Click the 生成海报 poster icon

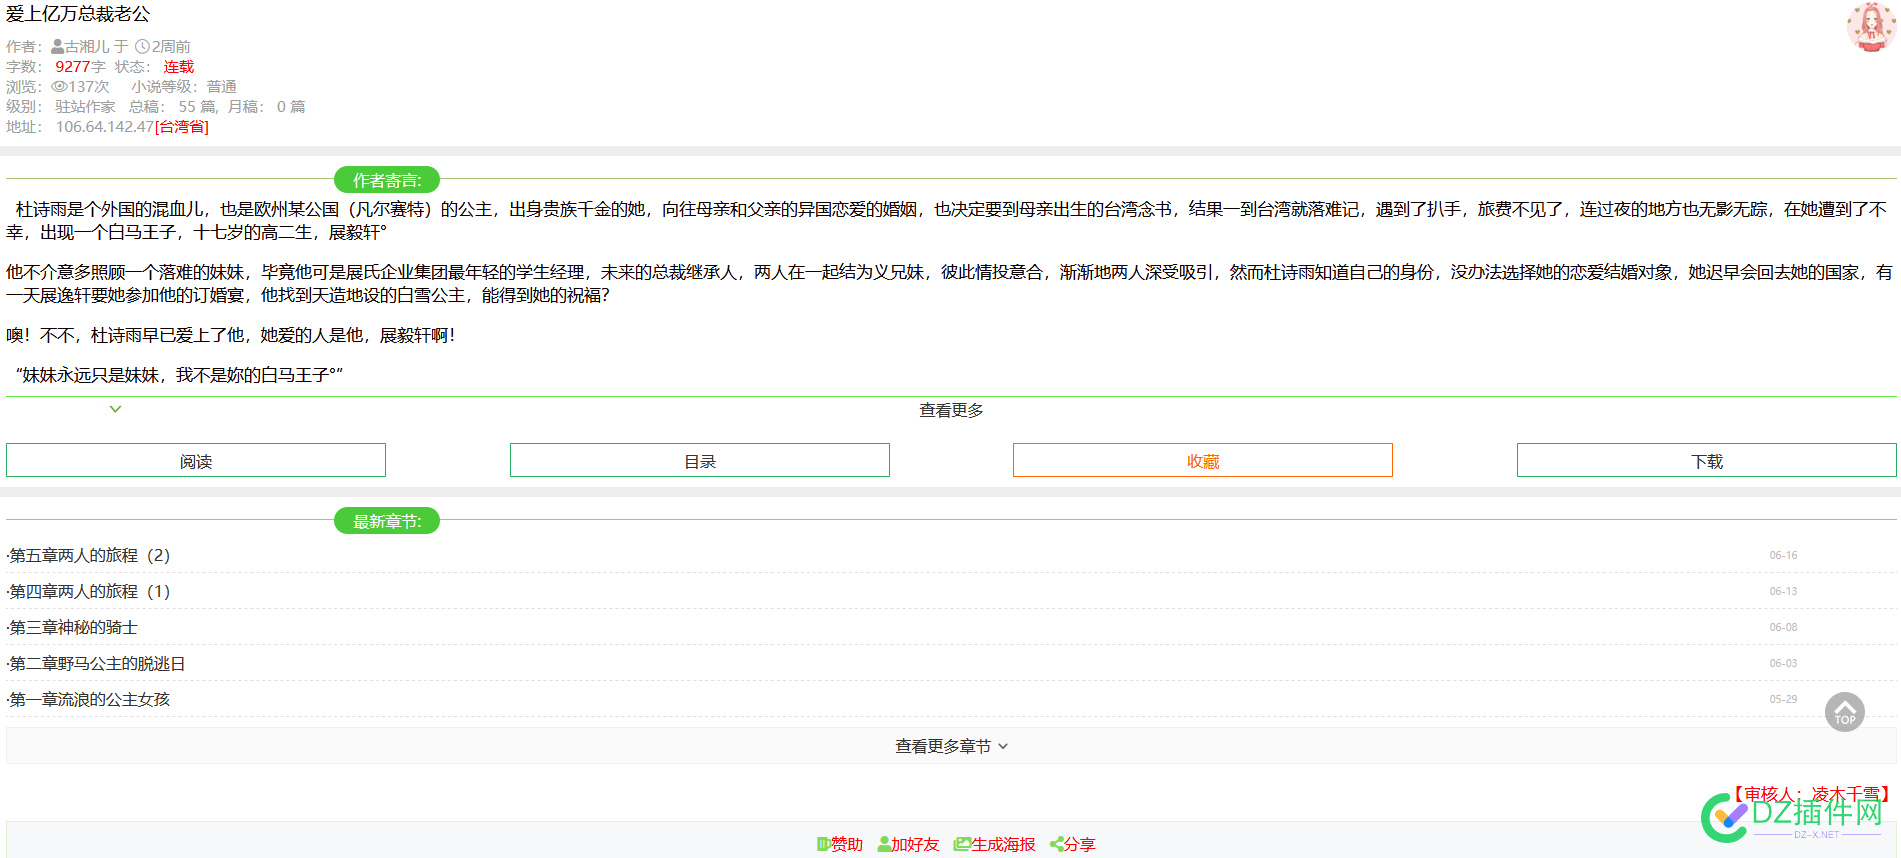pyautogui.click(x=962, y=844)
